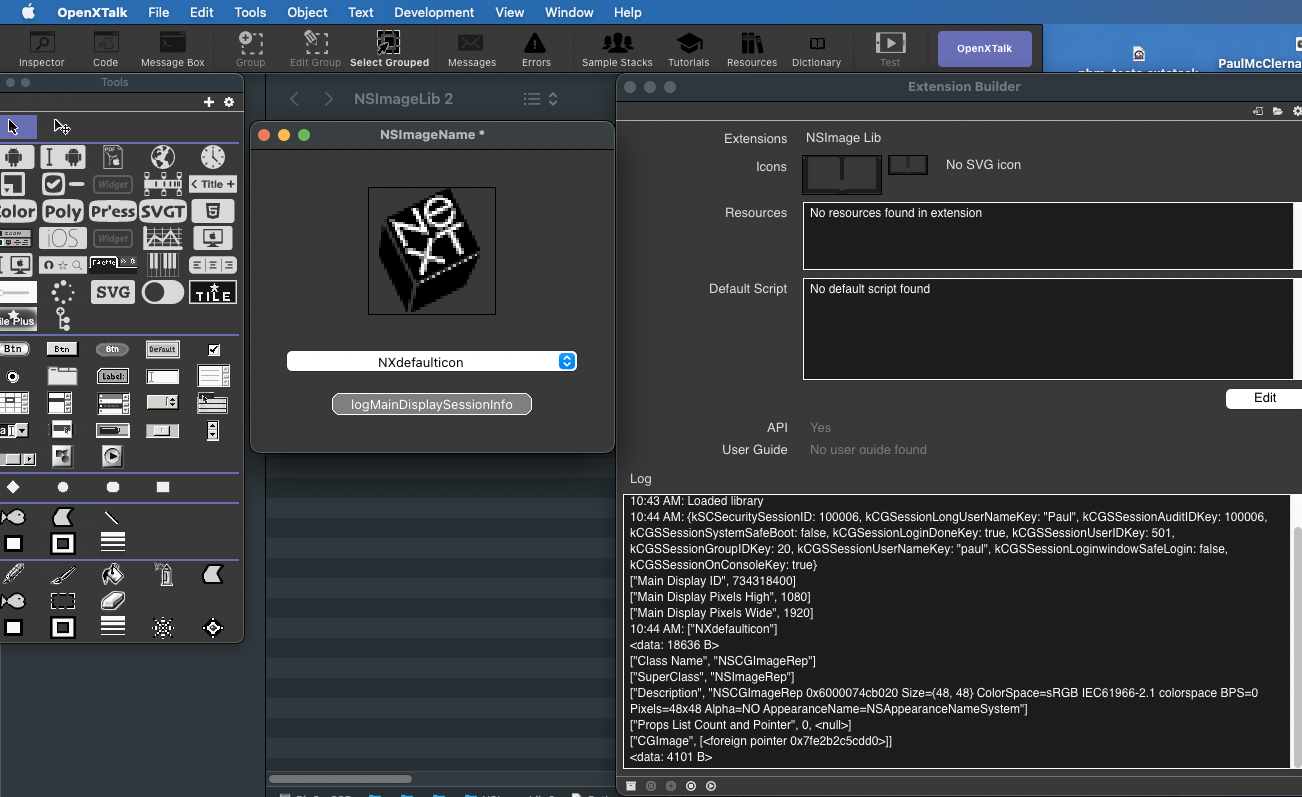
Task: Go forward with the right chevron in NSImageLib
Action: click(x=329, y=99)
